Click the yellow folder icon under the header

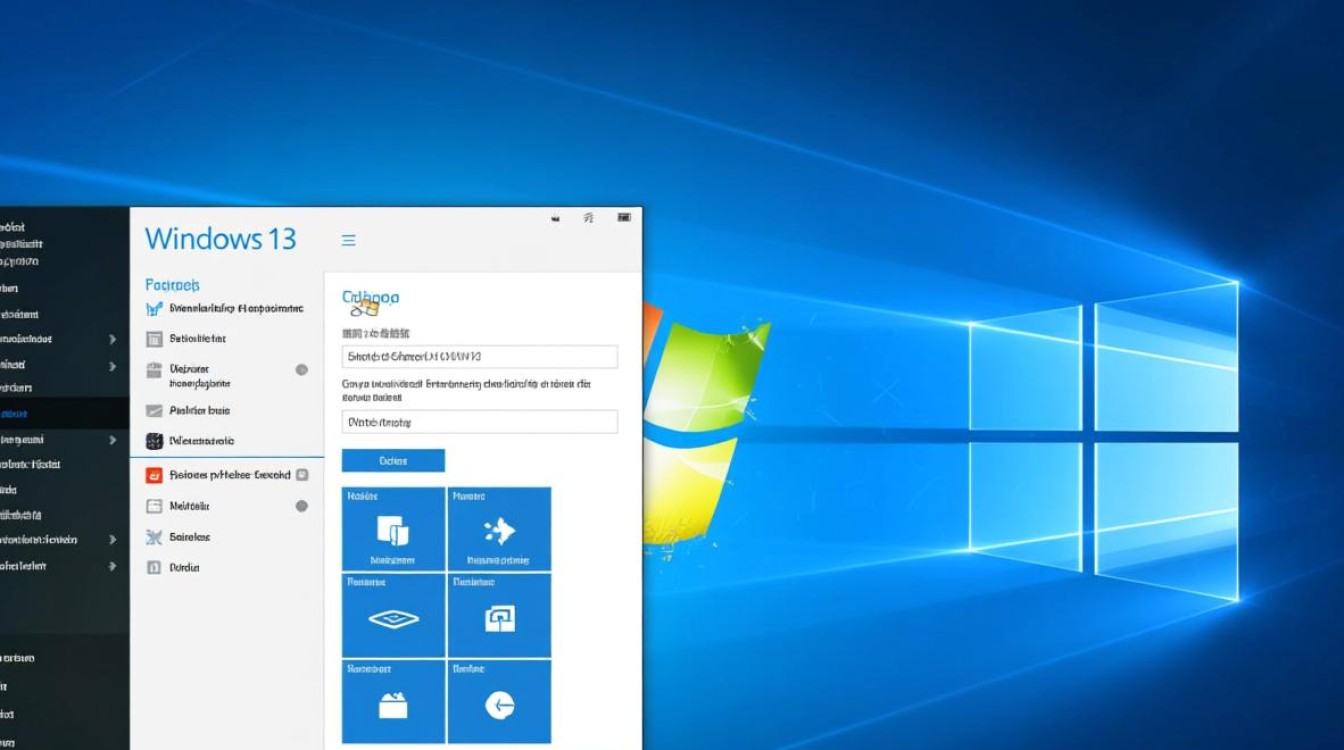tap(368, 308)
